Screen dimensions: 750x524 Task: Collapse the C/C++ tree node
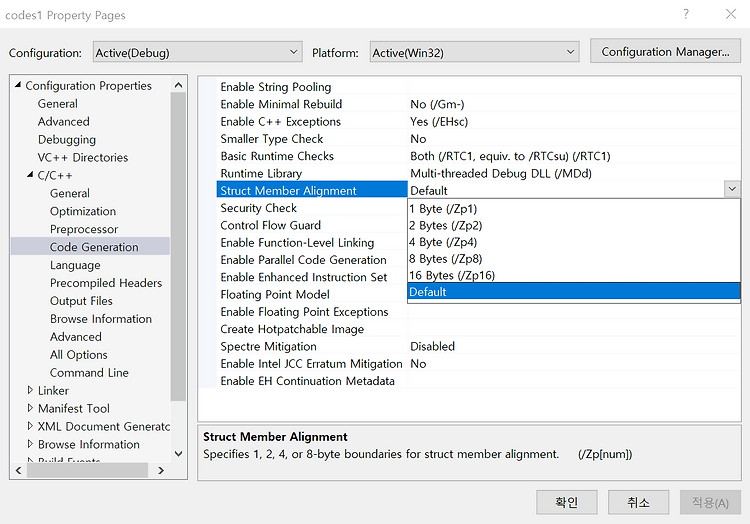click(x=30, y=175)
